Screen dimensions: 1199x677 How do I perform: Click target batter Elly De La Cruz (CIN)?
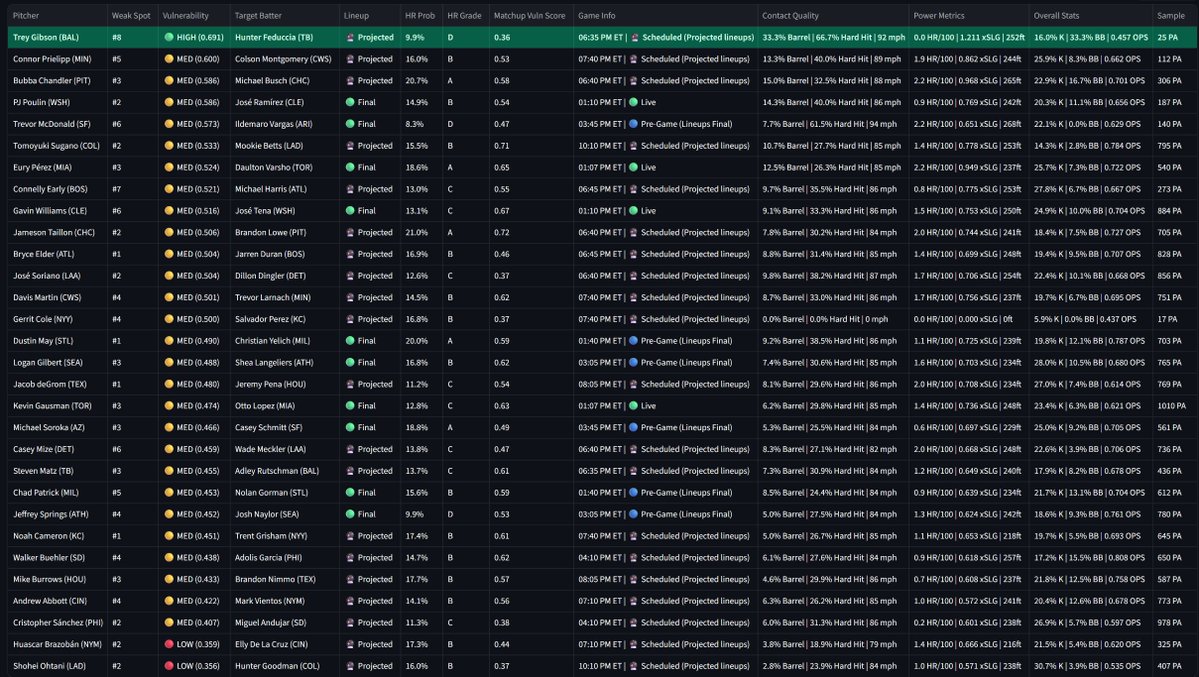click(x=271, y=644)
